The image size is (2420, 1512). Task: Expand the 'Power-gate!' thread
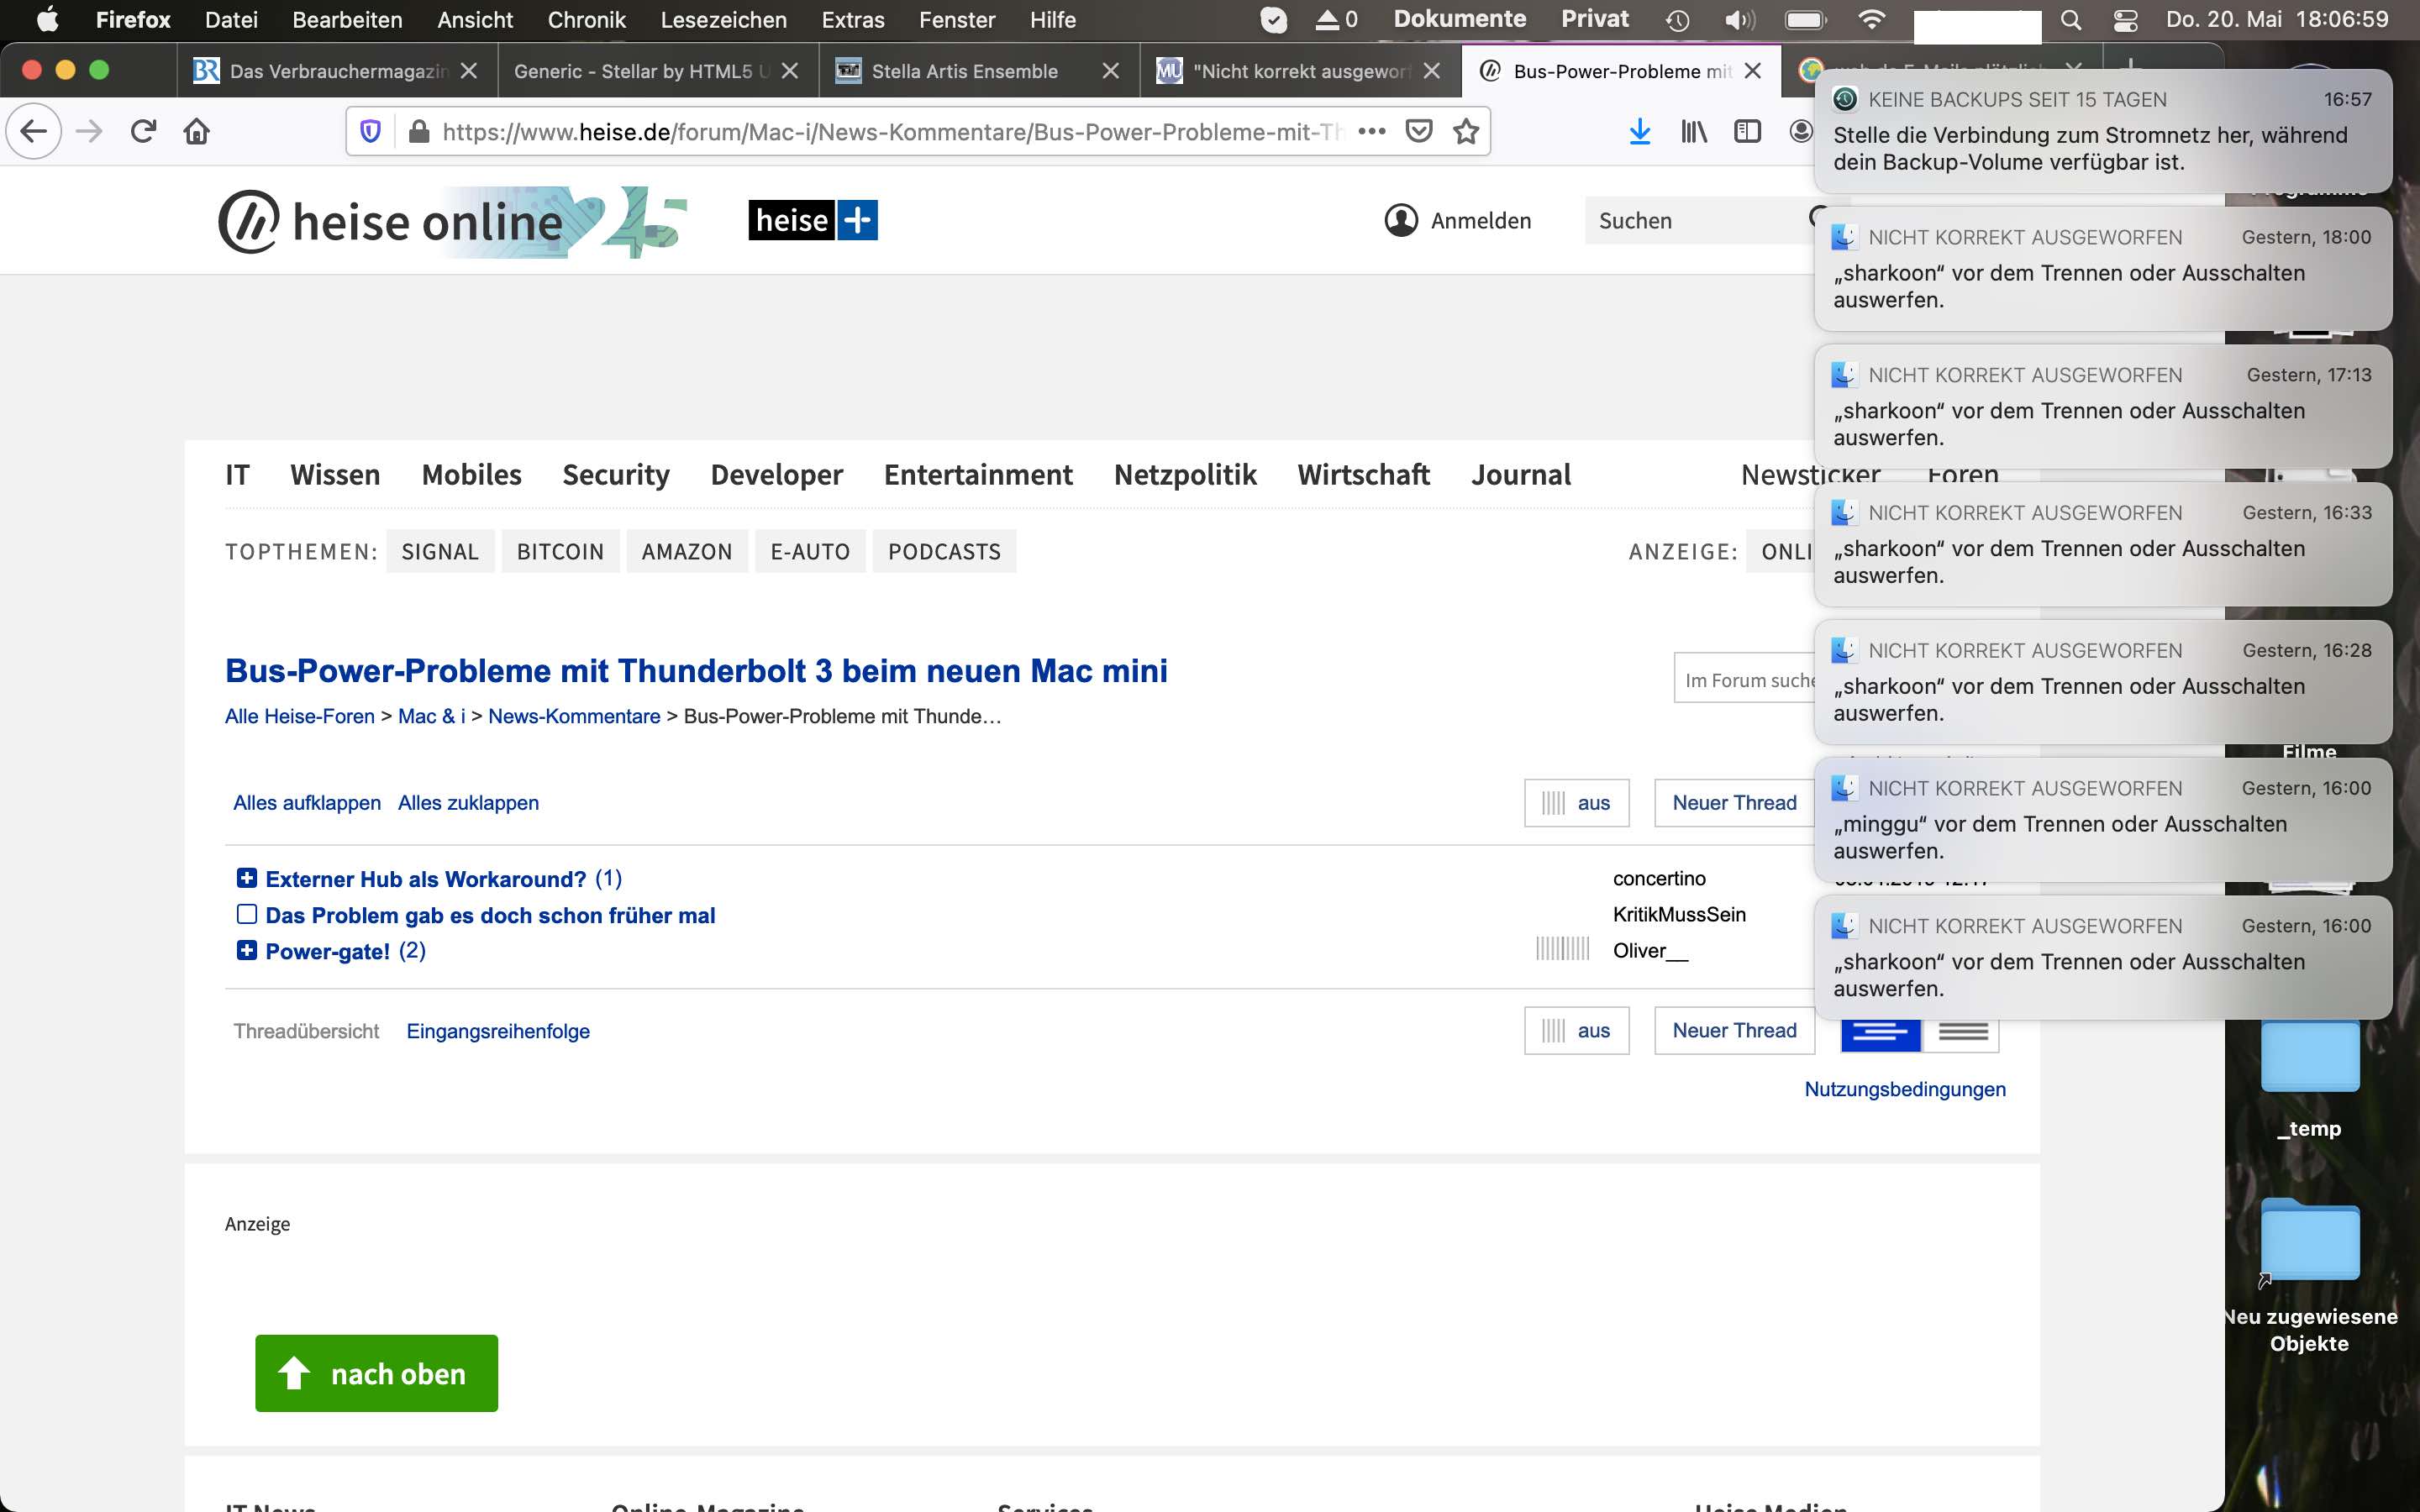coord(246,950)
